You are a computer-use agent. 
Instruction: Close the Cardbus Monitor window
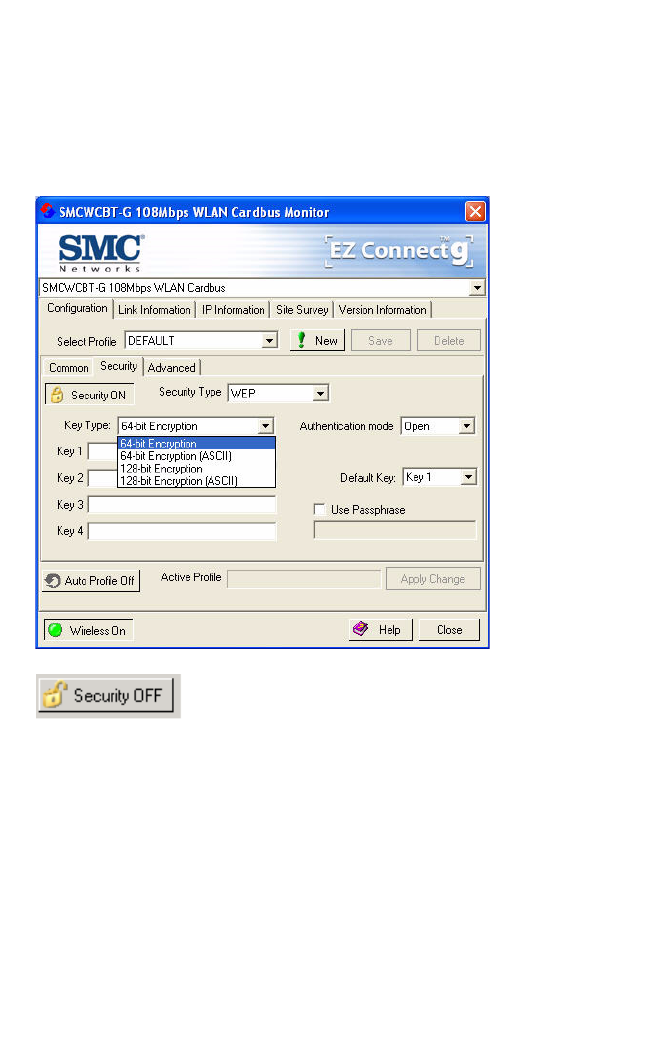click(x=475, y=211)
